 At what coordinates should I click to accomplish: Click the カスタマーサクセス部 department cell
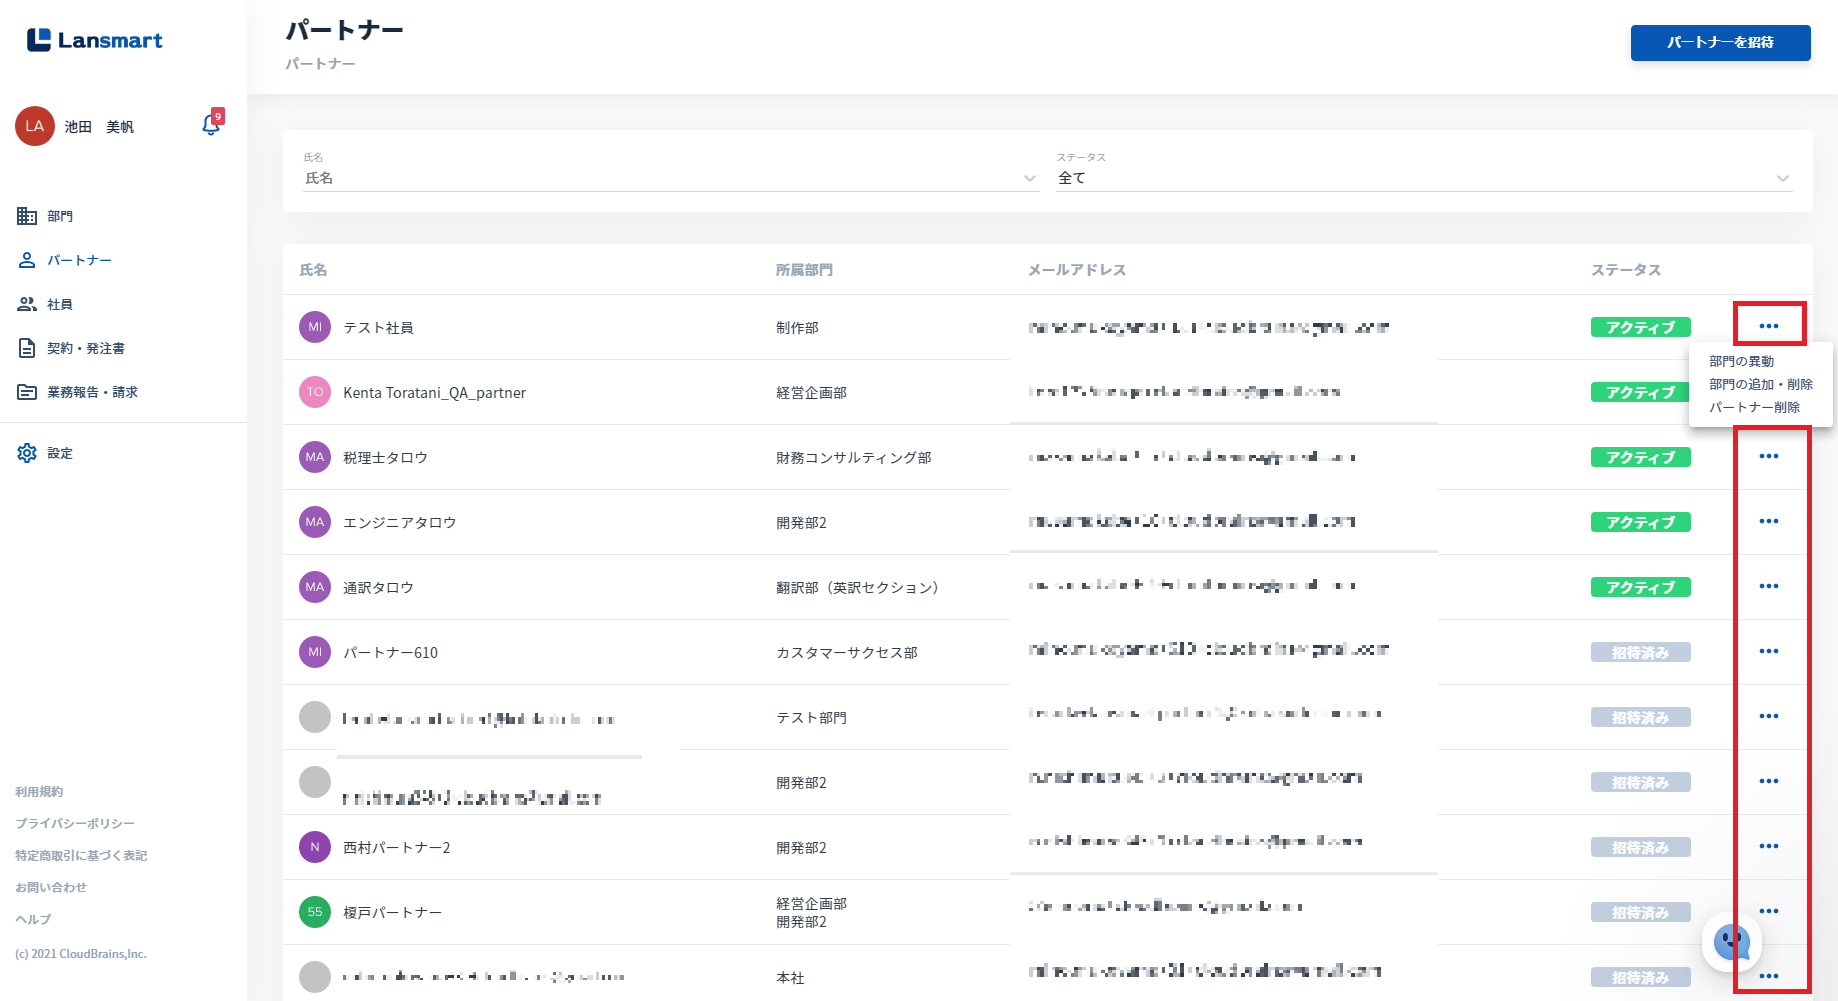coord(847,653)
